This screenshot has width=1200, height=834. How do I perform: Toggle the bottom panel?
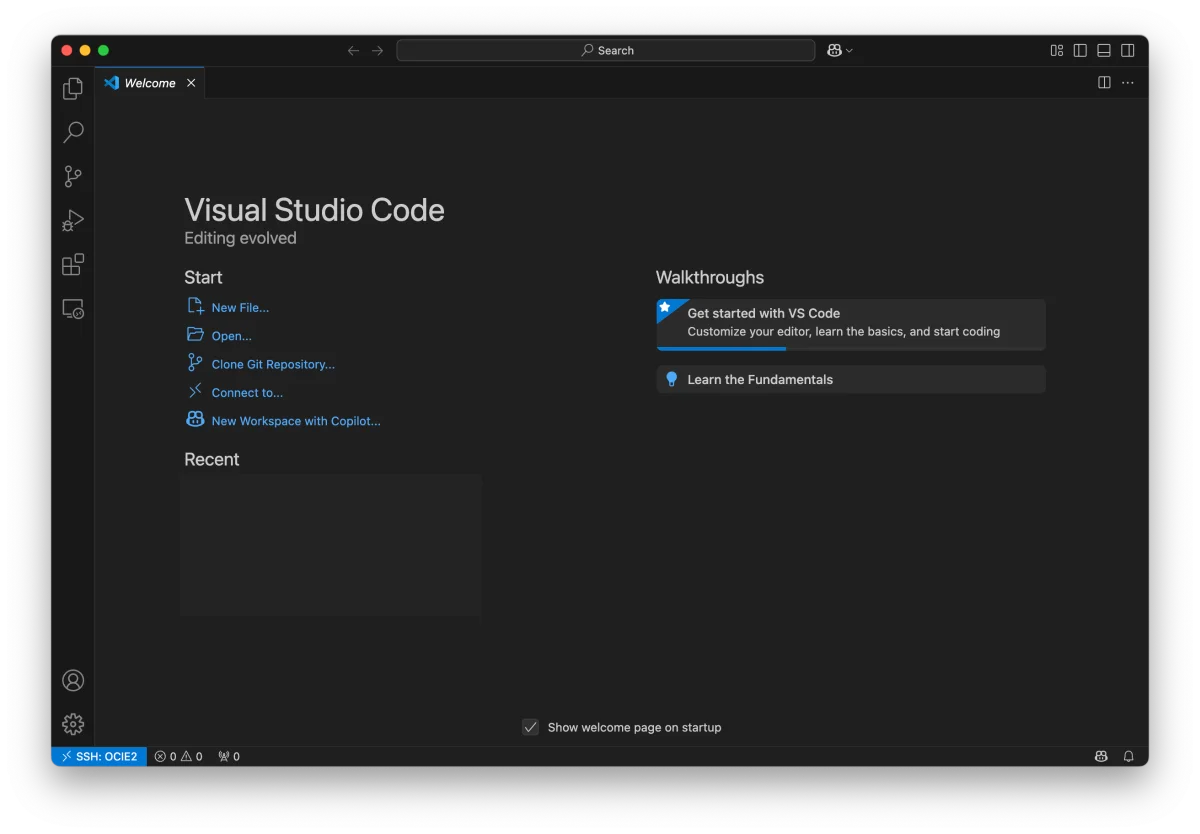[1104, 50]
